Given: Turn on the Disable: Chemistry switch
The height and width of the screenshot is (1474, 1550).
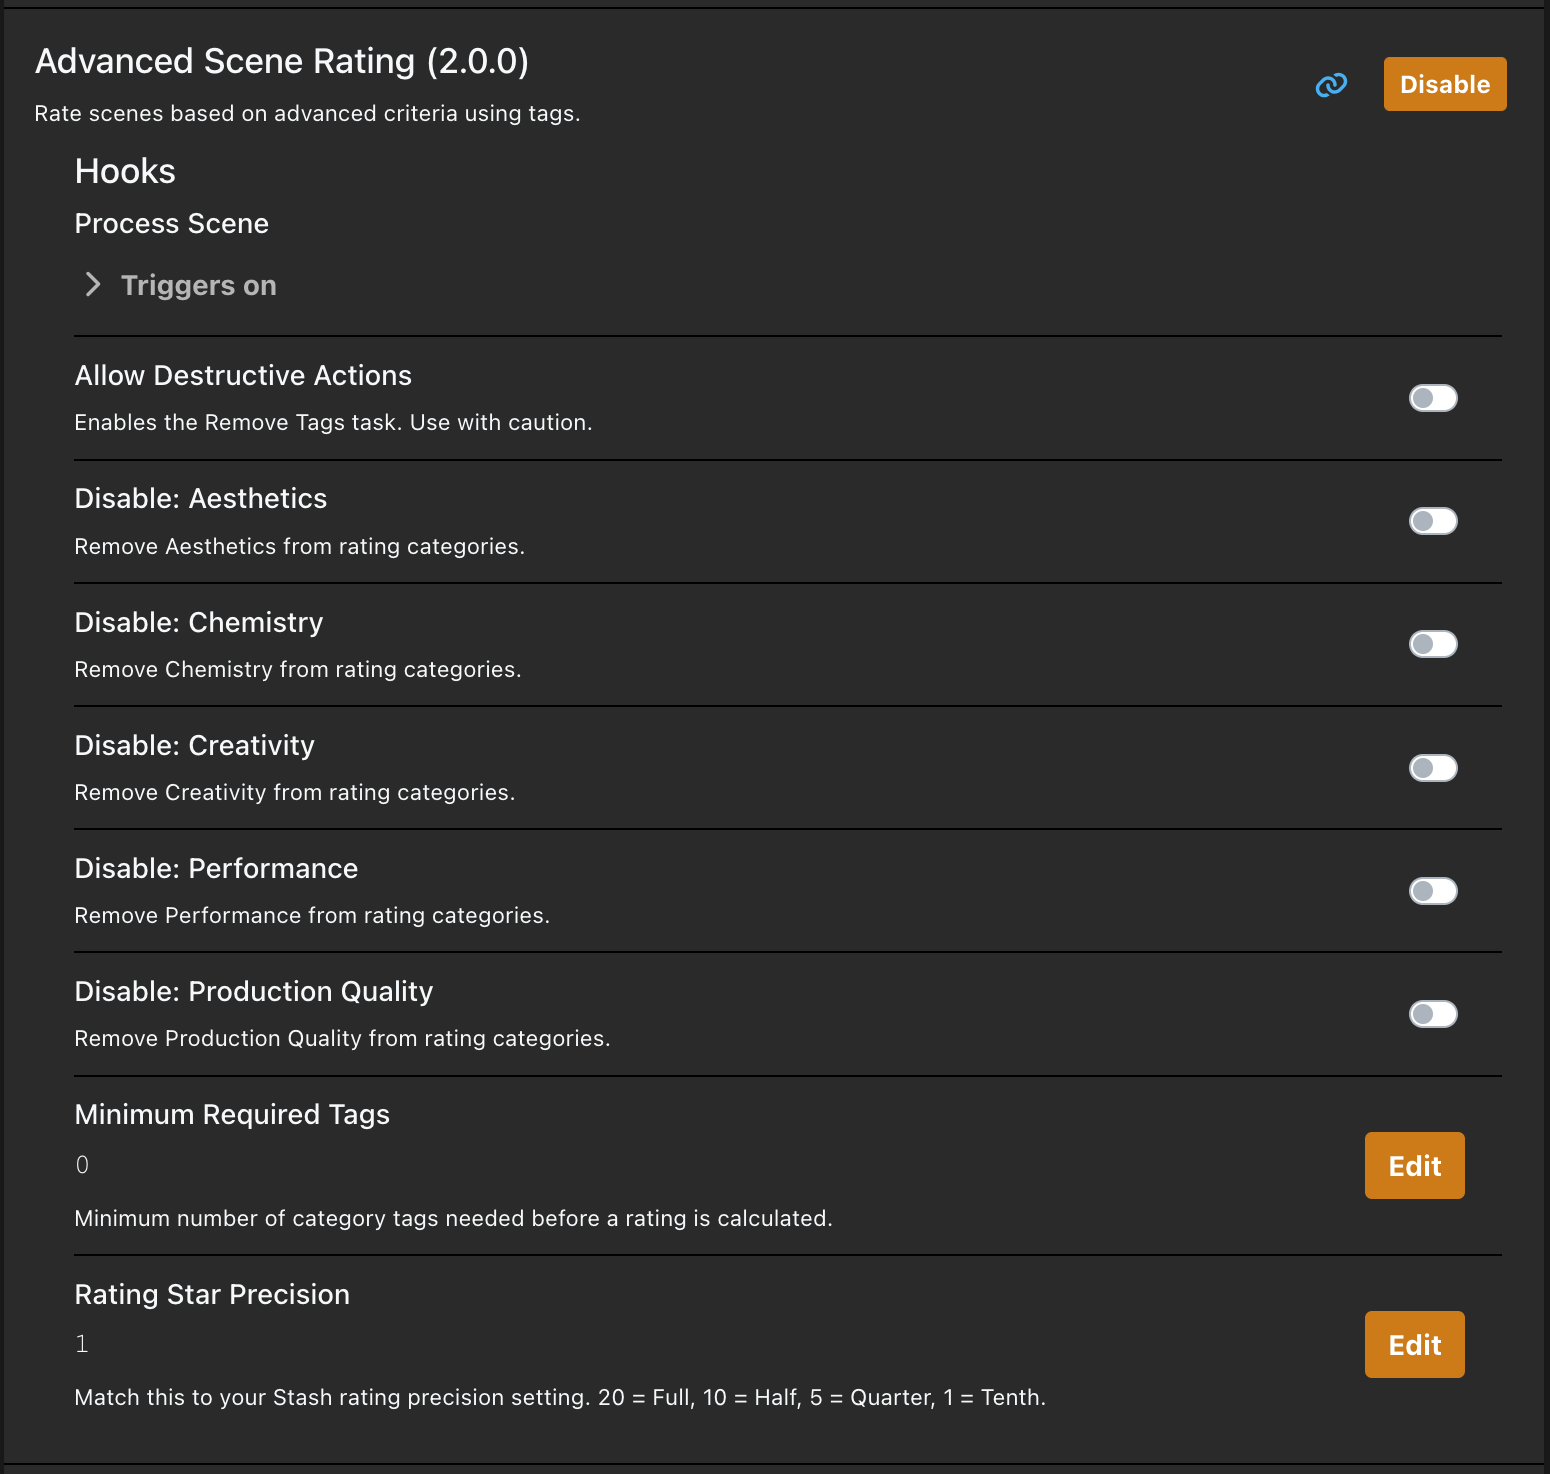Looking at the screenshot, I should pos(1432,644).
